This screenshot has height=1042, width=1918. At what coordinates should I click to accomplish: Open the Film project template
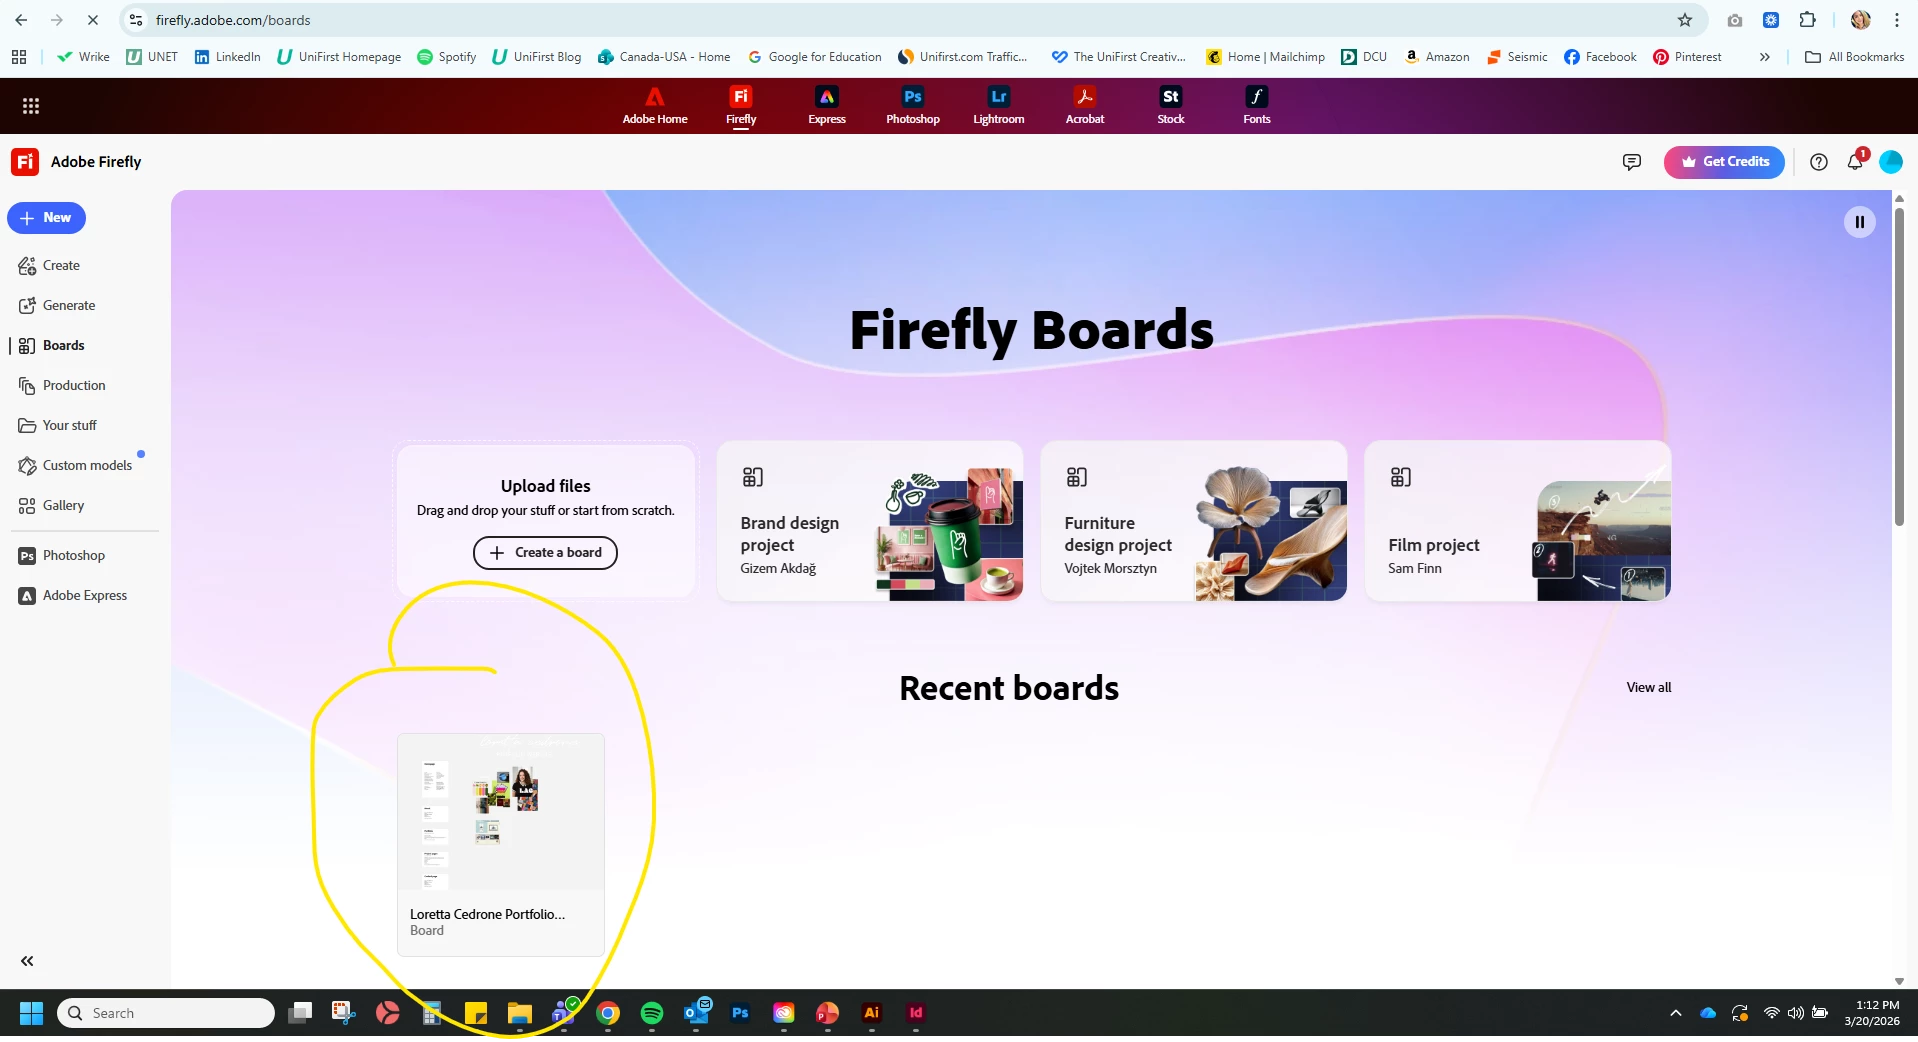(x=1518, y=521)
